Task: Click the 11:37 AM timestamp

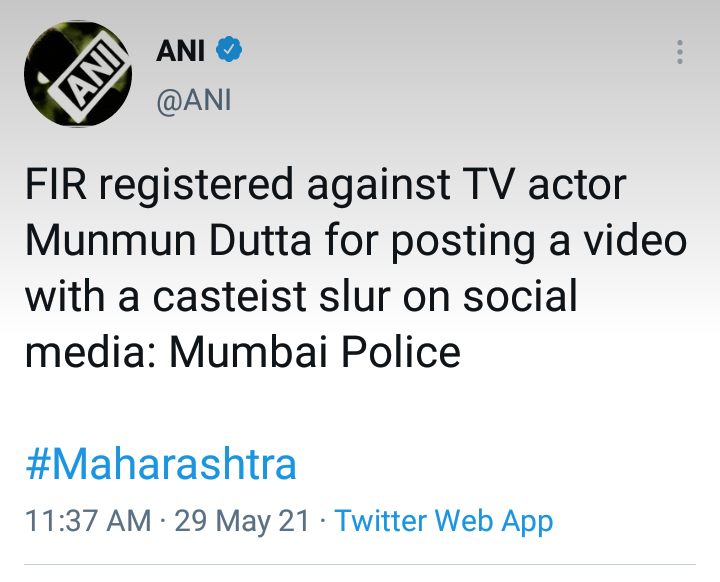Action: pos(88,521)
